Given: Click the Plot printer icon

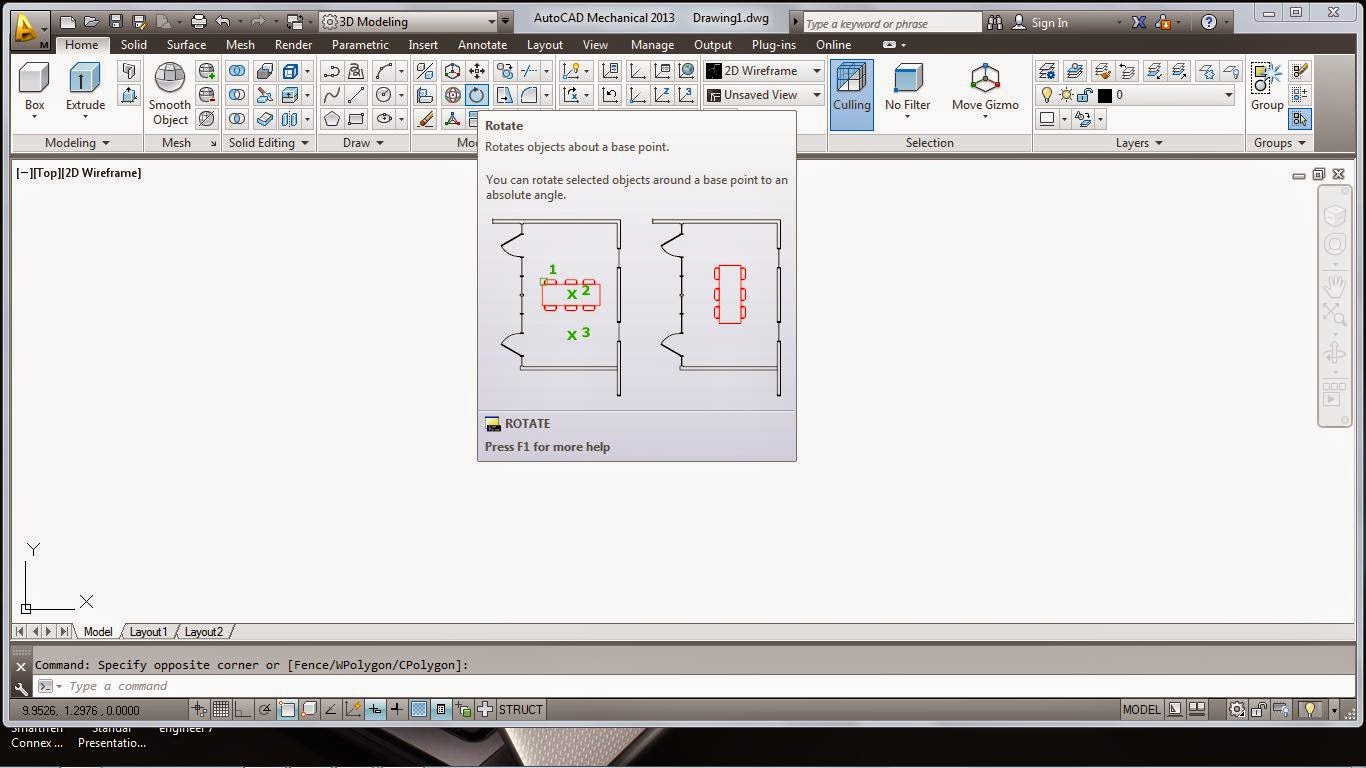Looking at the screenshot, I should [x=198, y=21].
